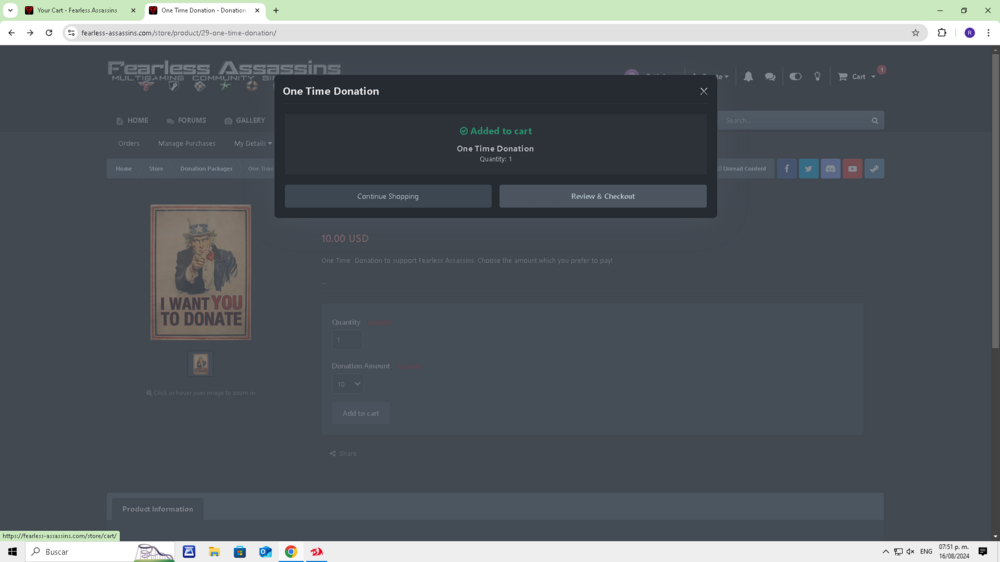Open Chrome three-dot menu
The height and width of the screenshot is (562, 1000).
click(x=989, y=33)
